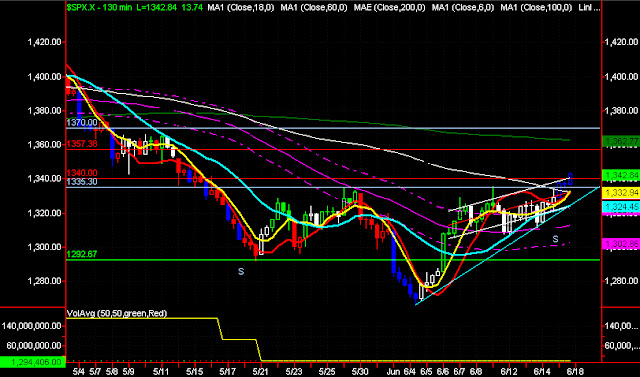The width and height of the screenshot is (640, 377).
Task: Click 1,320.00 on the left price axis
Action: 45,213
